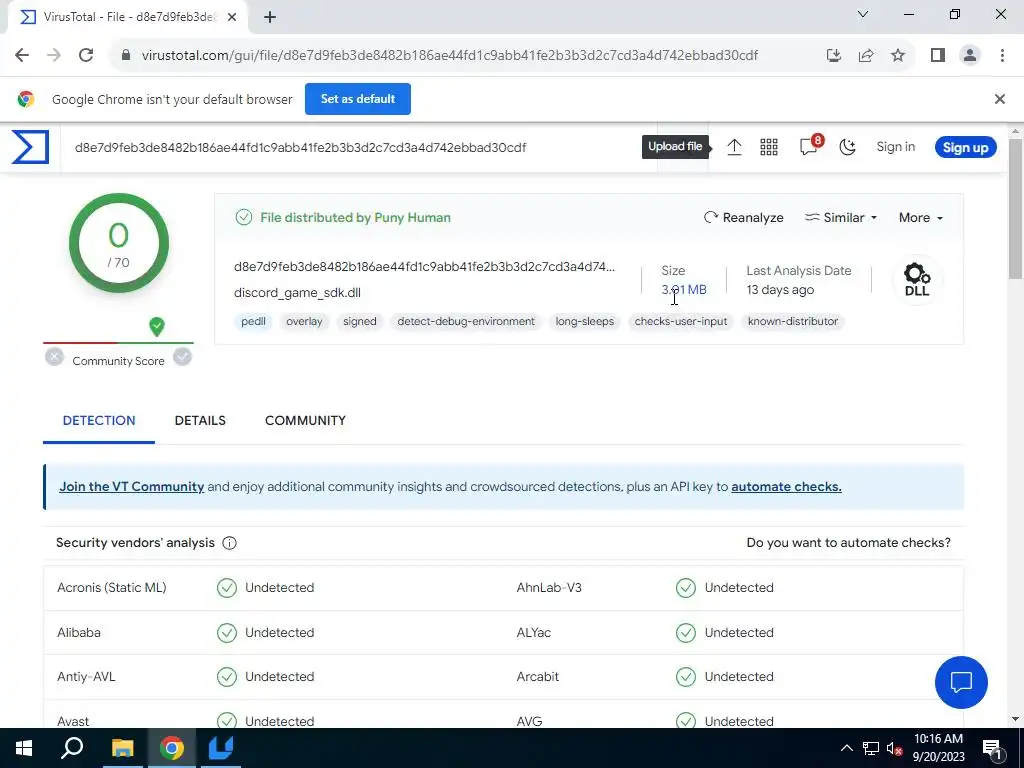Click Do you want to automate checks?
The height and width of the screenshot is (768, 1024).
pos(848,543)
